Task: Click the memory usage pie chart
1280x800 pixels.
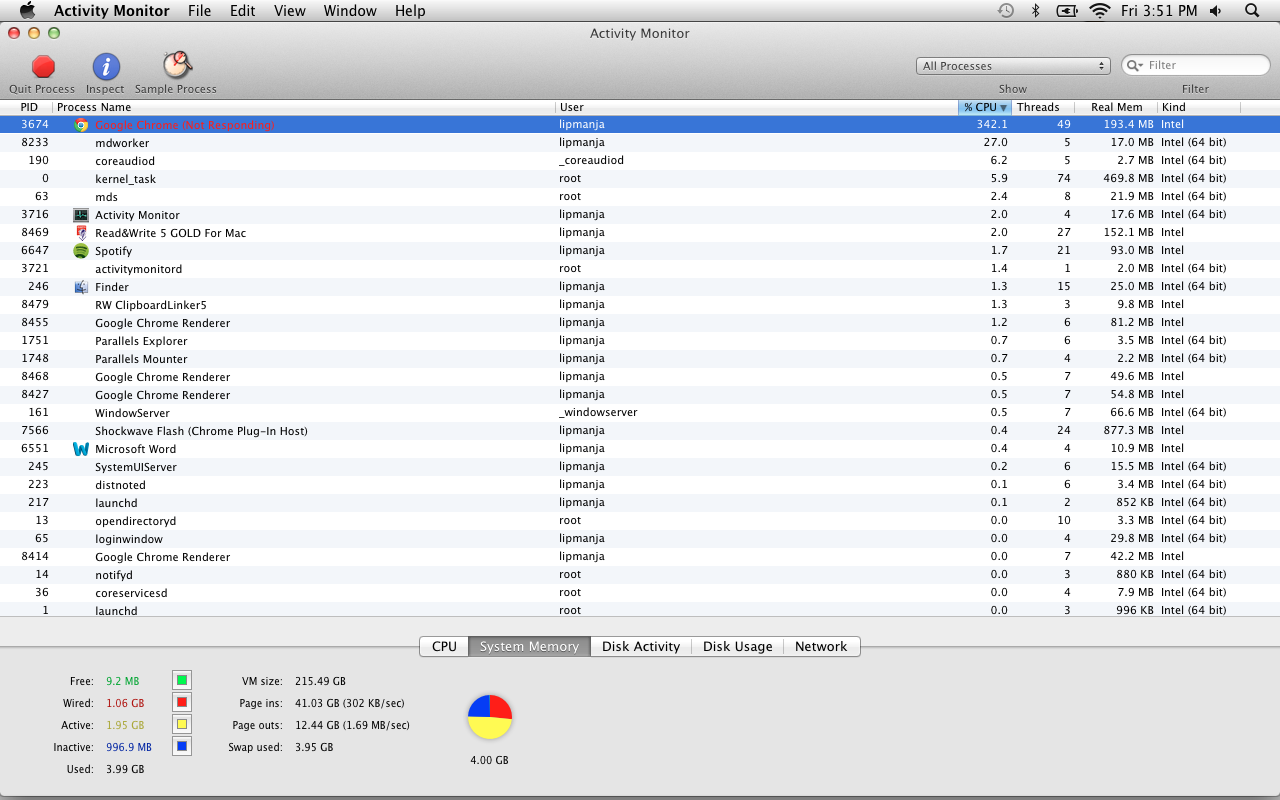Action: 490,717
